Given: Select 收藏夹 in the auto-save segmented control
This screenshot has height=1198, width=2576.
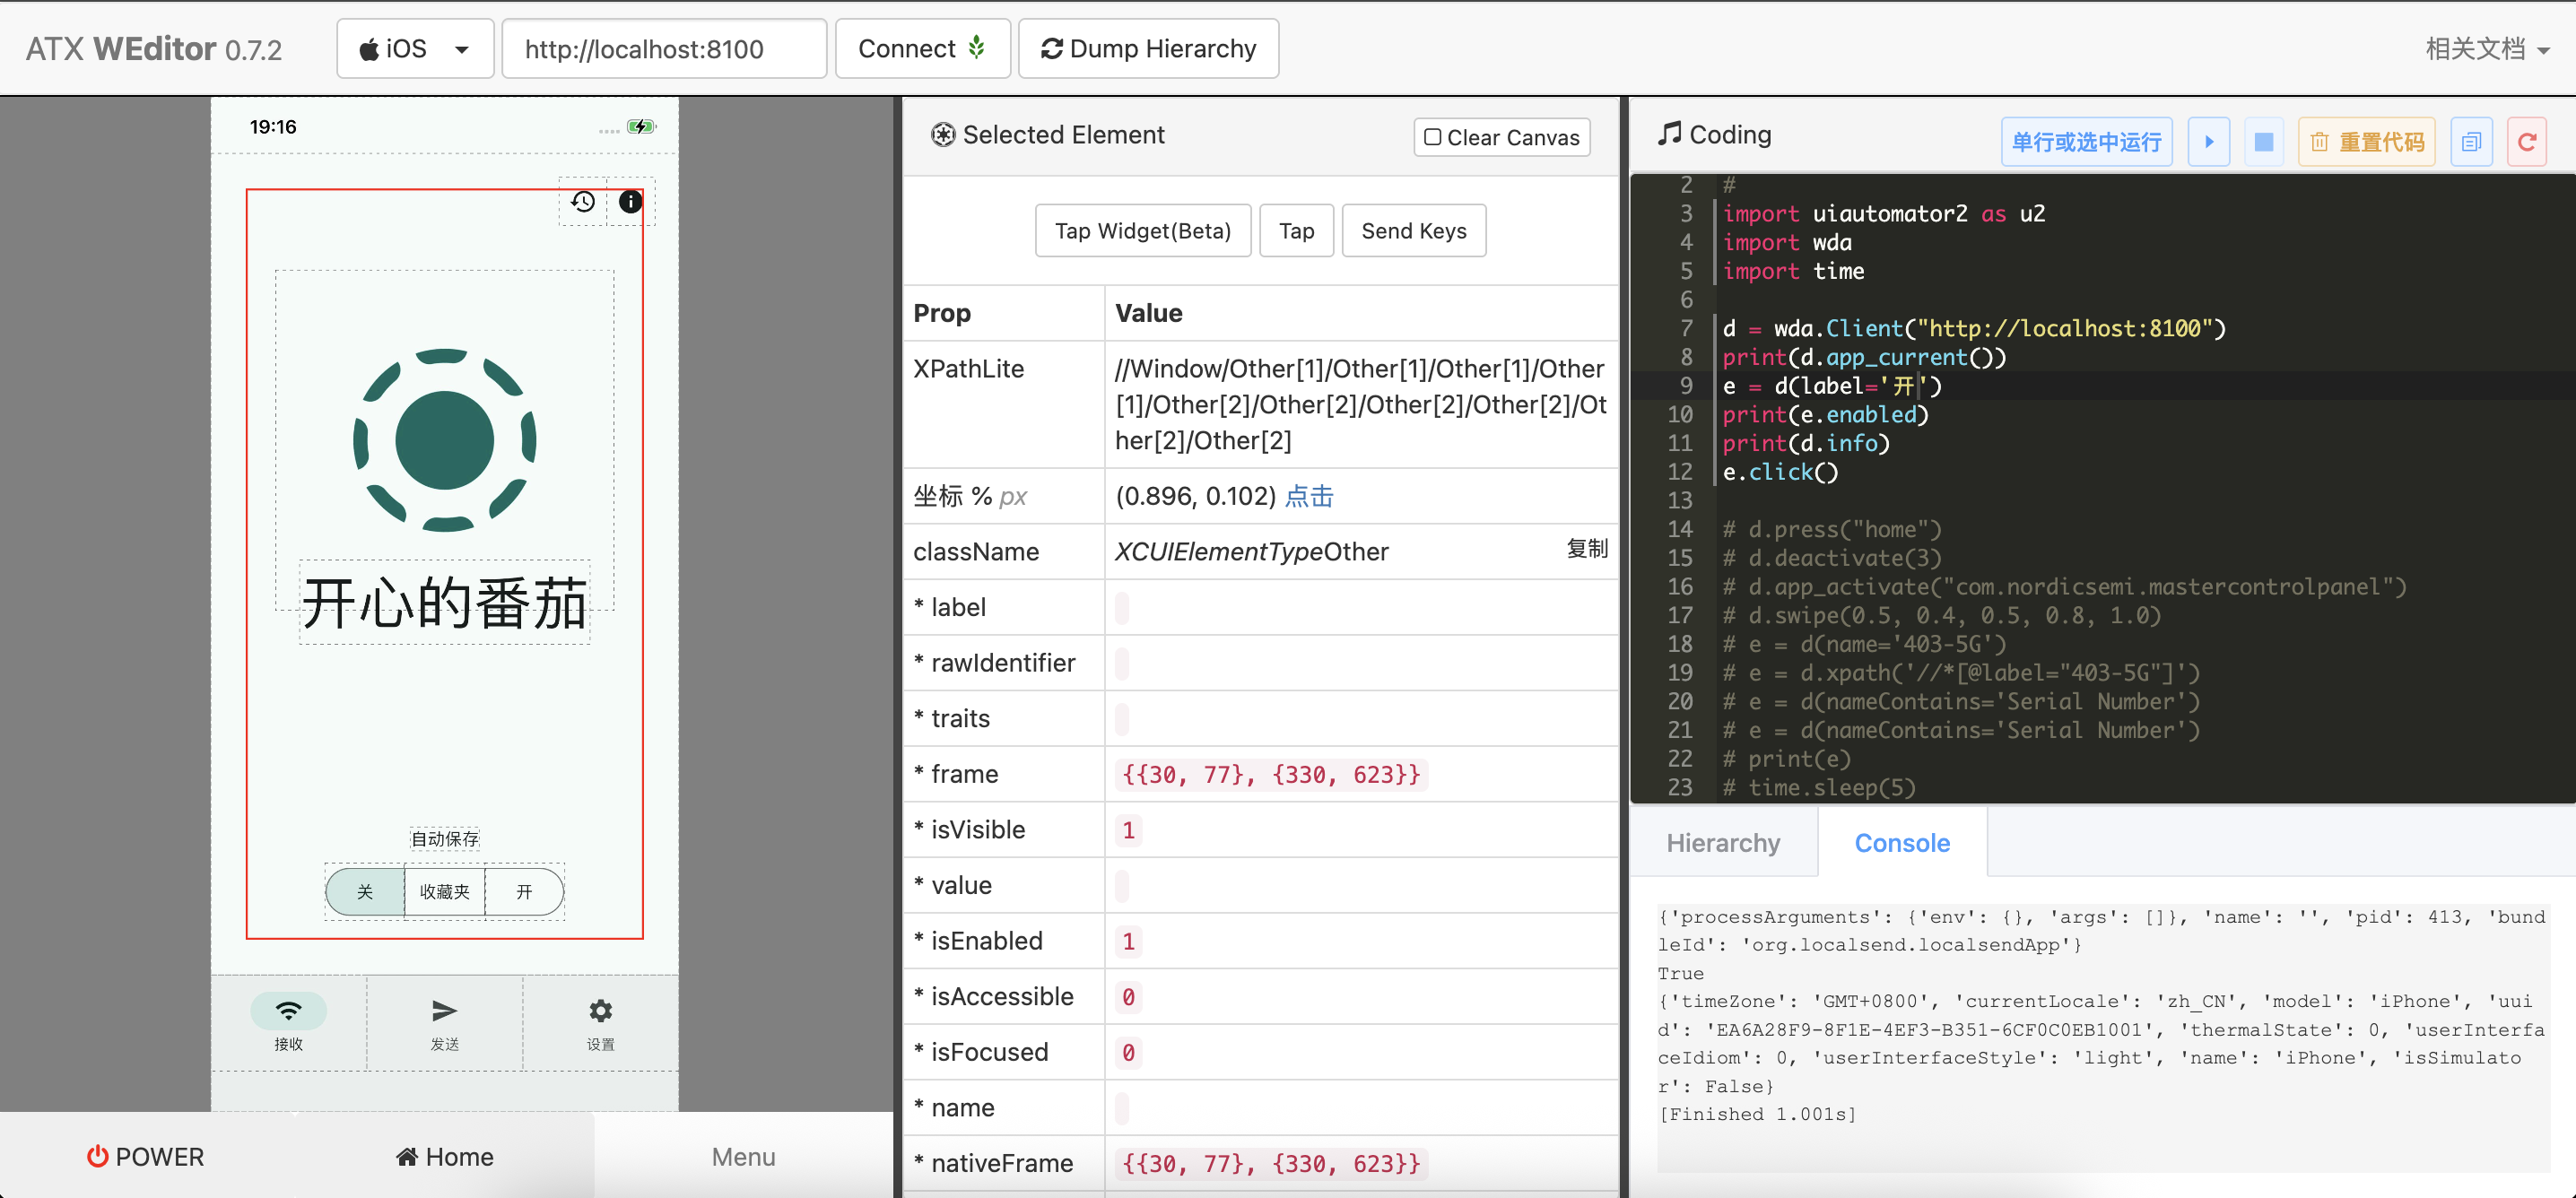Looking at the screenshot, I should click(x=444, y=891).
